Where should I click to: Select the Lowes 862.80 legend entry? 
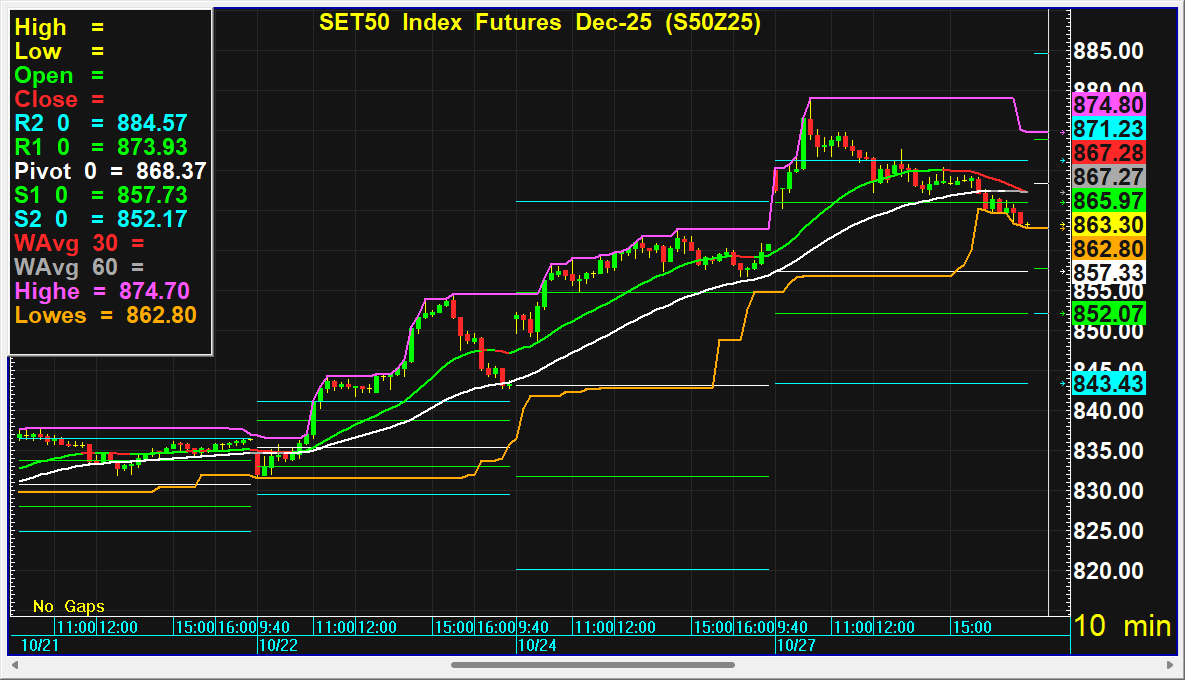105,315
